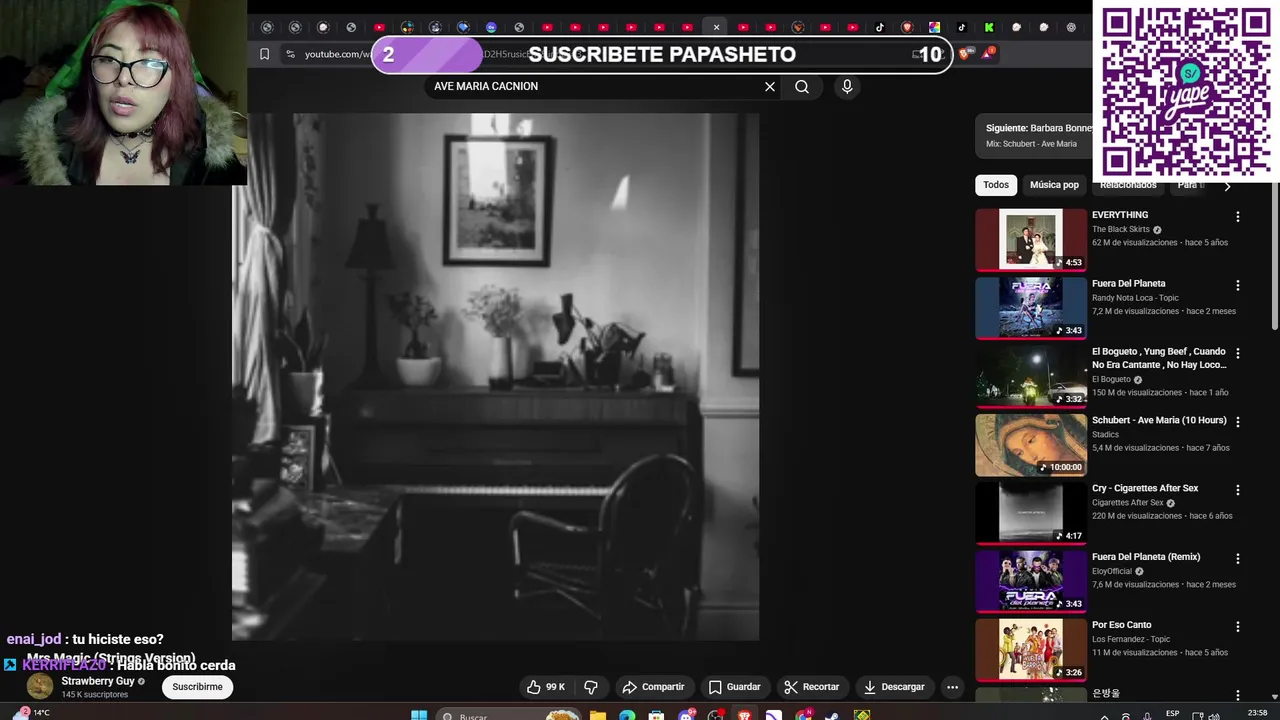
Task: Dislike the video with thumbs down
Action: 591,687
